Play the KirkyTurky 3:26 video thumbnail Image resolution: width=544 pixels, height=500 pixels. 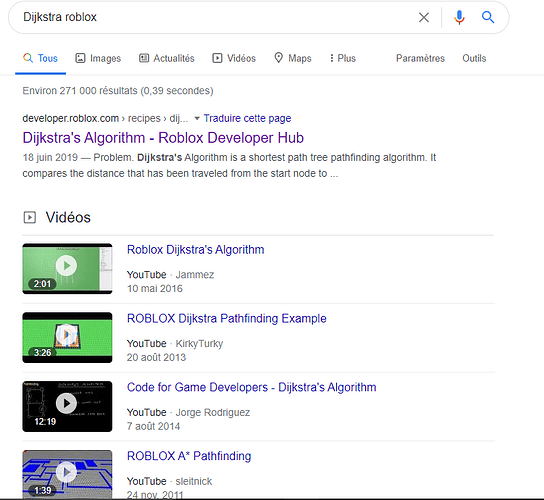coord(67,337)
